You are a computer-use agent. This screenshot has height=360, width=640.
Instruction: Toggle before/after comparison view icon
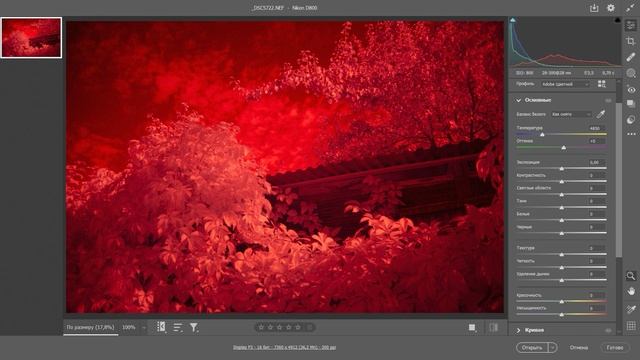[x=493, y=327]
